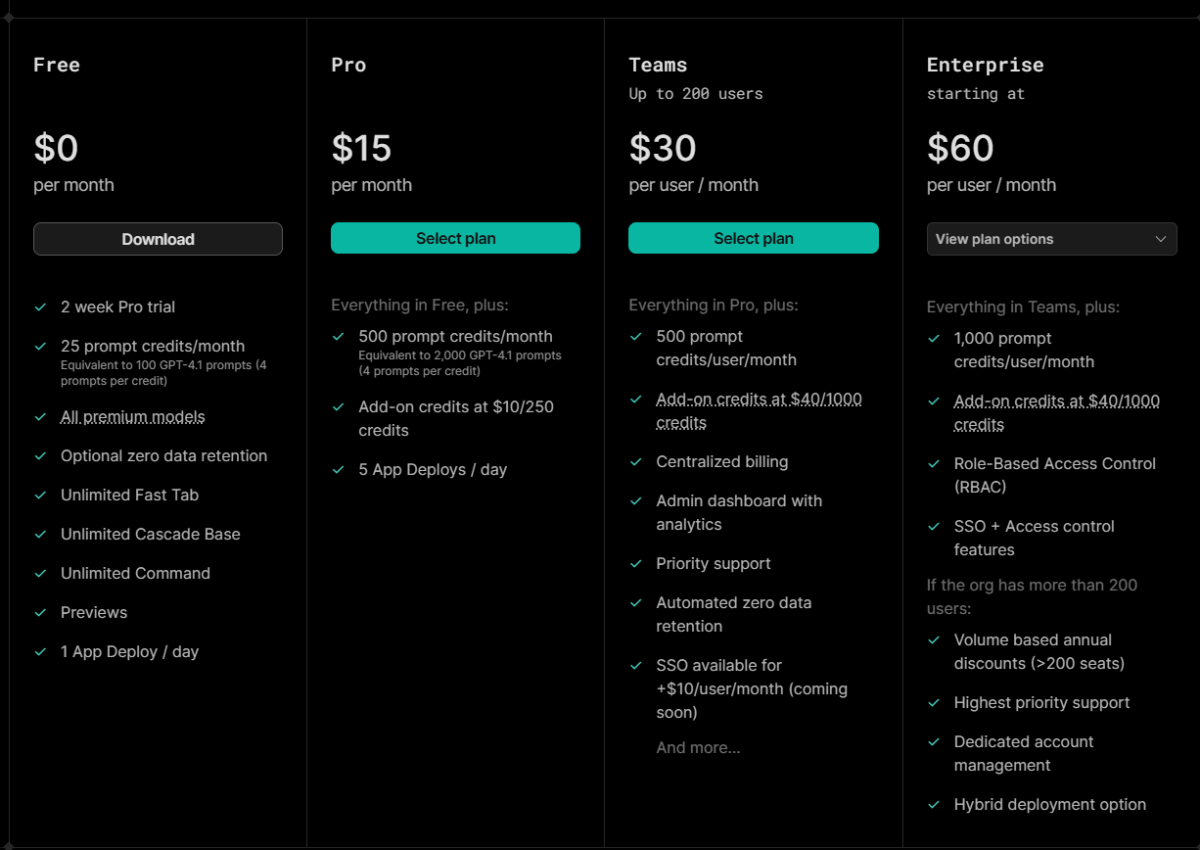Click checkmark next to Unlimited Fast Tab

click(x=41, y=495)
